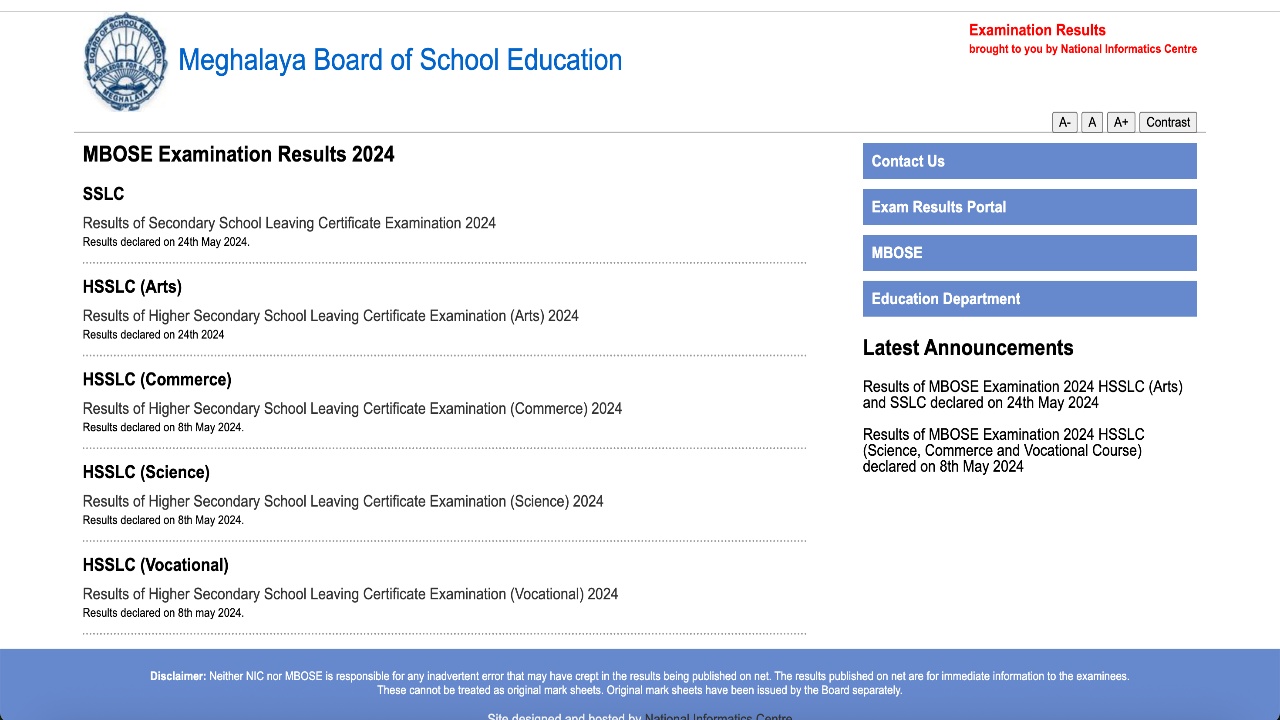Click the Latest Announcements heading
Image resolution: width=1280 pixels, height=720 pixels.
click(x=968, y=348)
